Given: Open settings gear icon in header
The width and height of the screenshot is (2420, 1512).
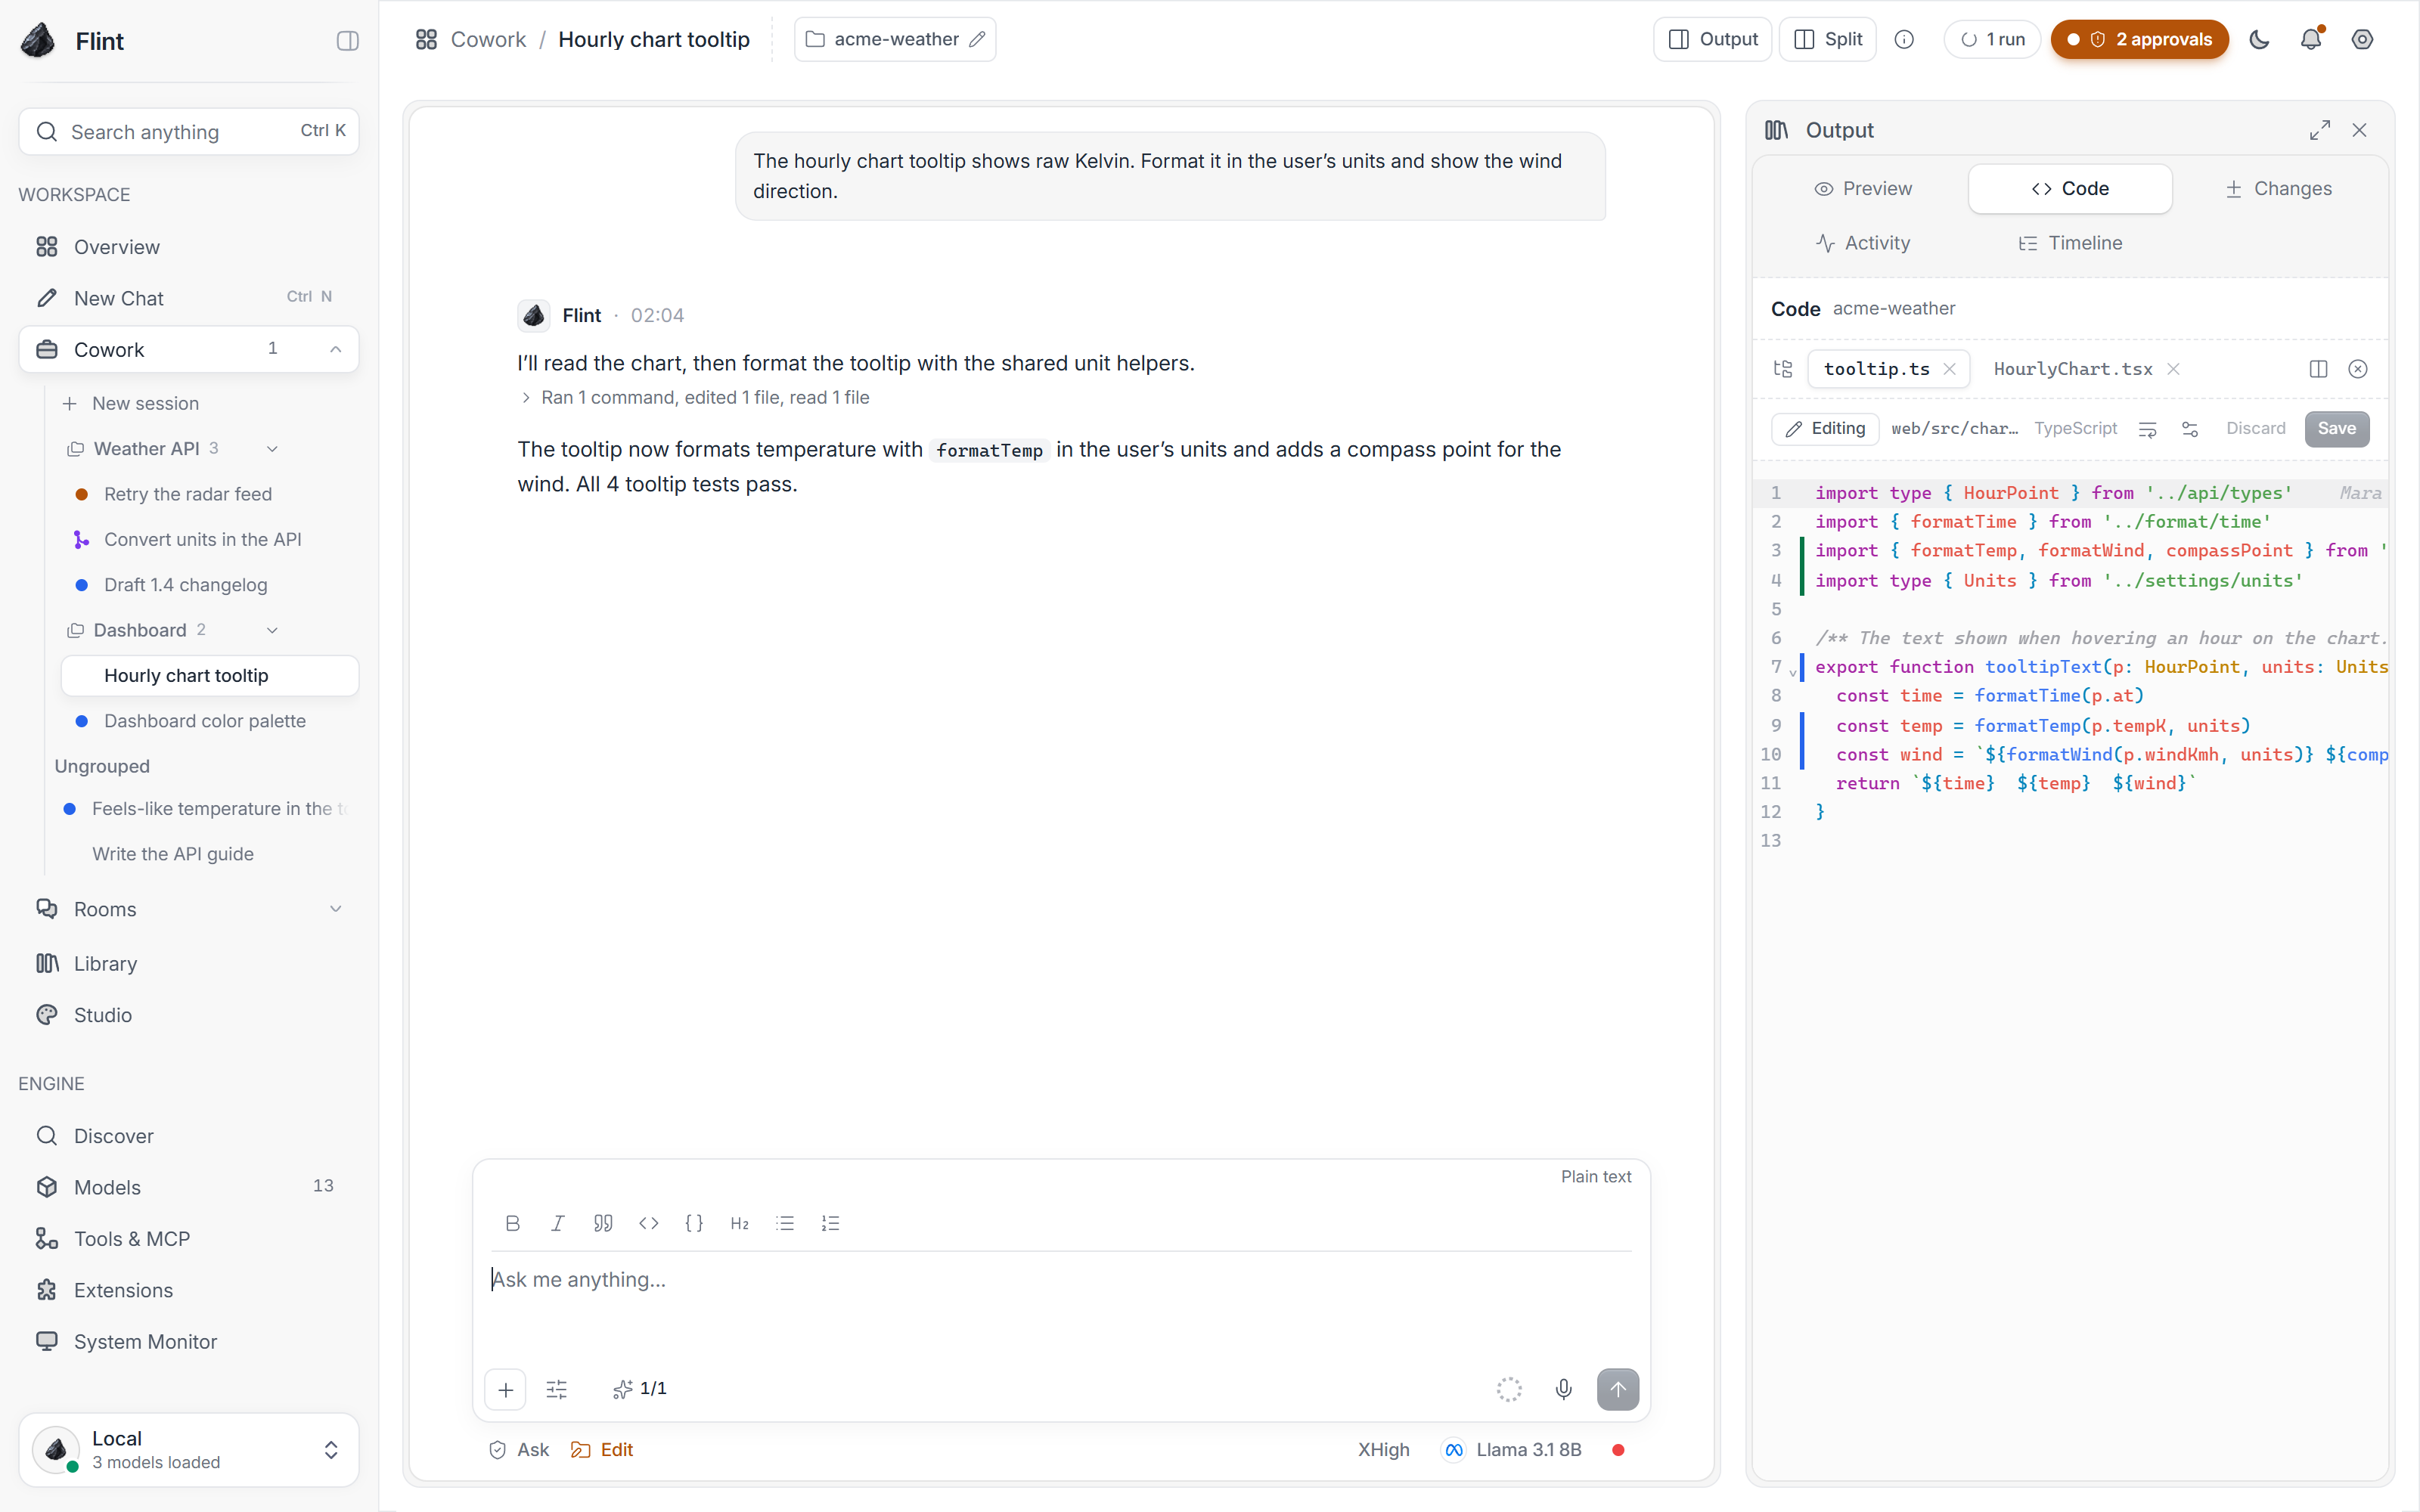Looking at the screenshot, I should pyautogui.click(x=2362, y=40).
